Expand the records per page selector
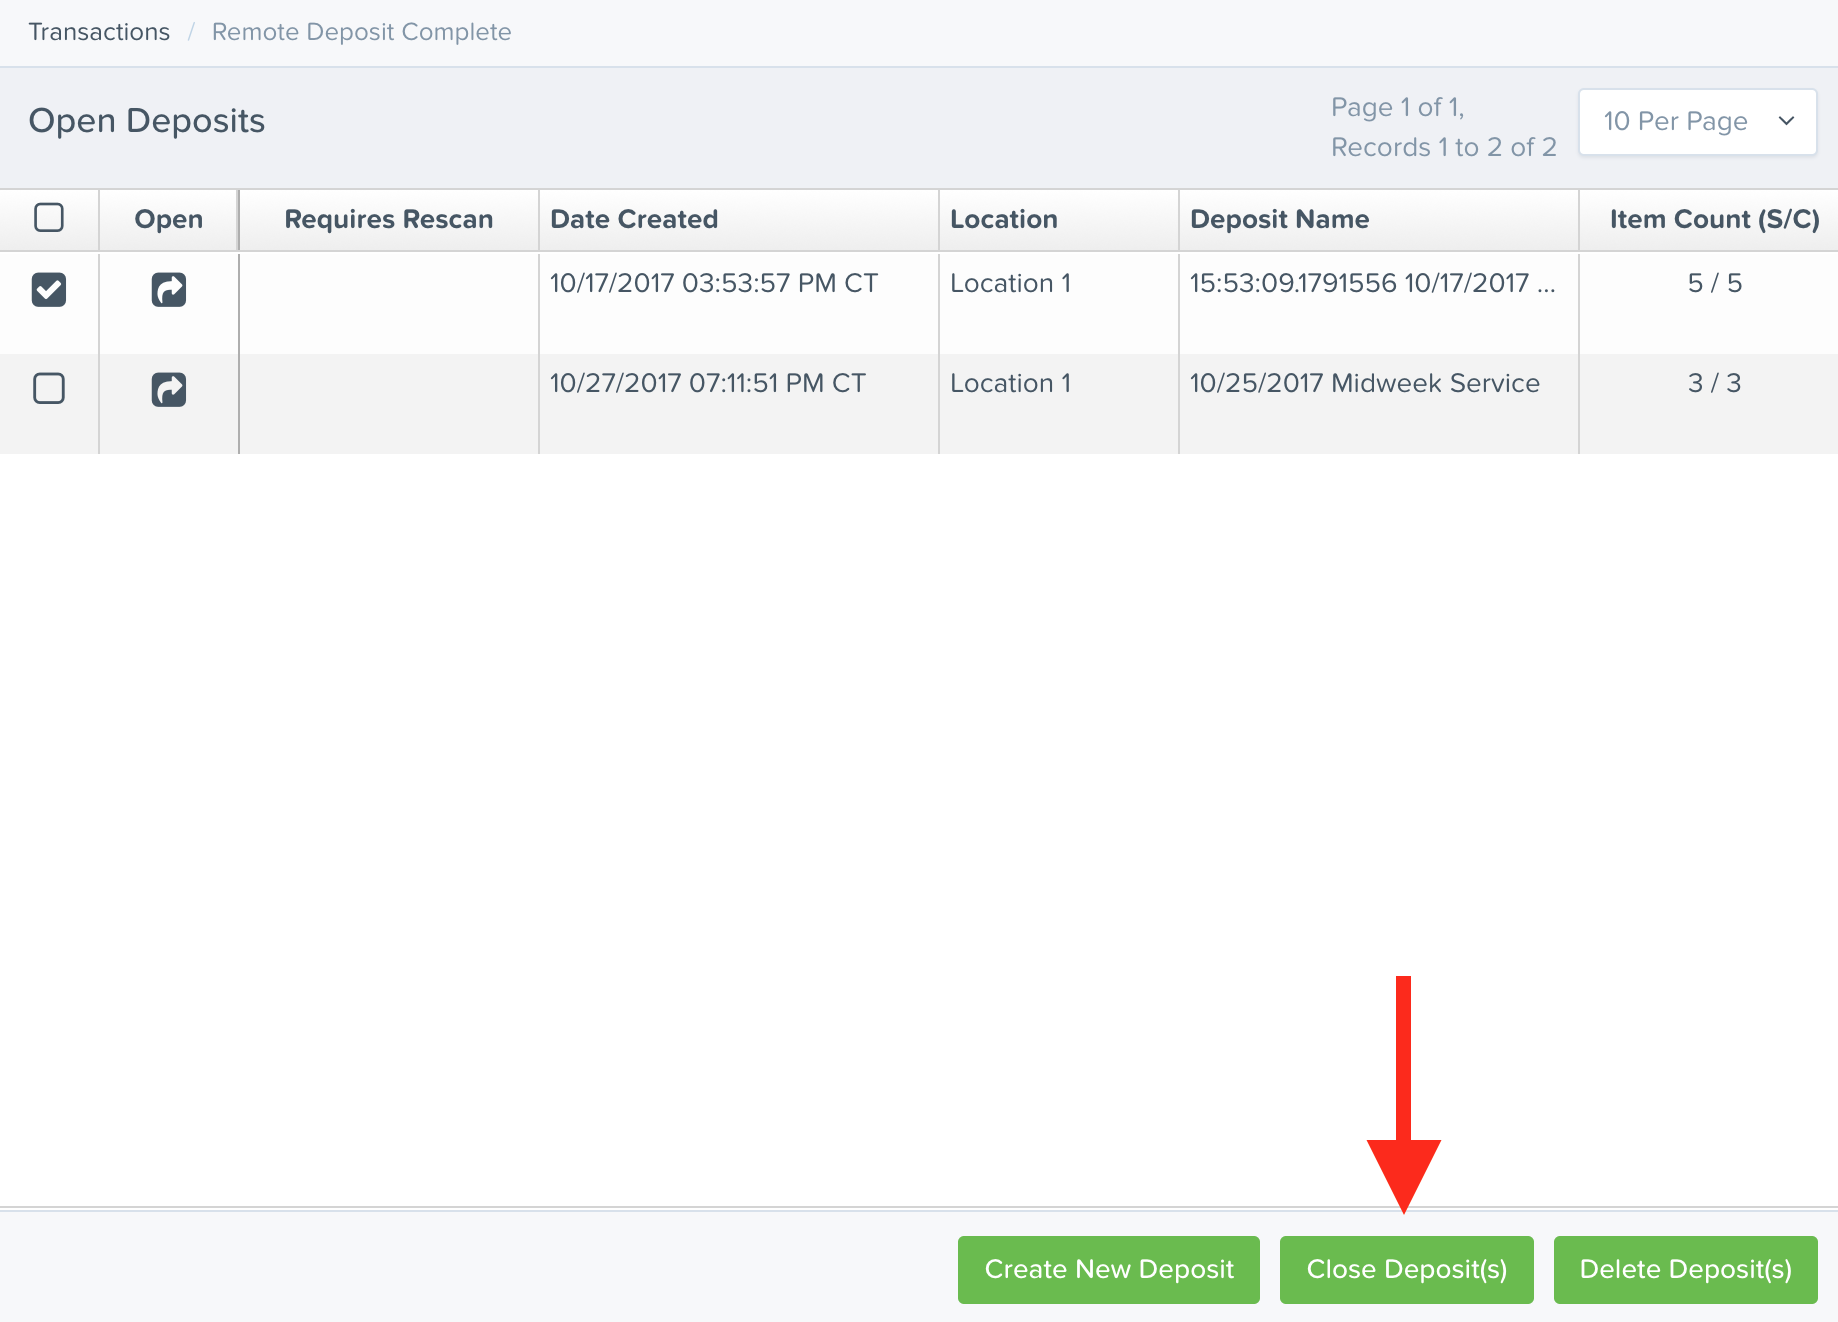 (x=1696, y=121)
